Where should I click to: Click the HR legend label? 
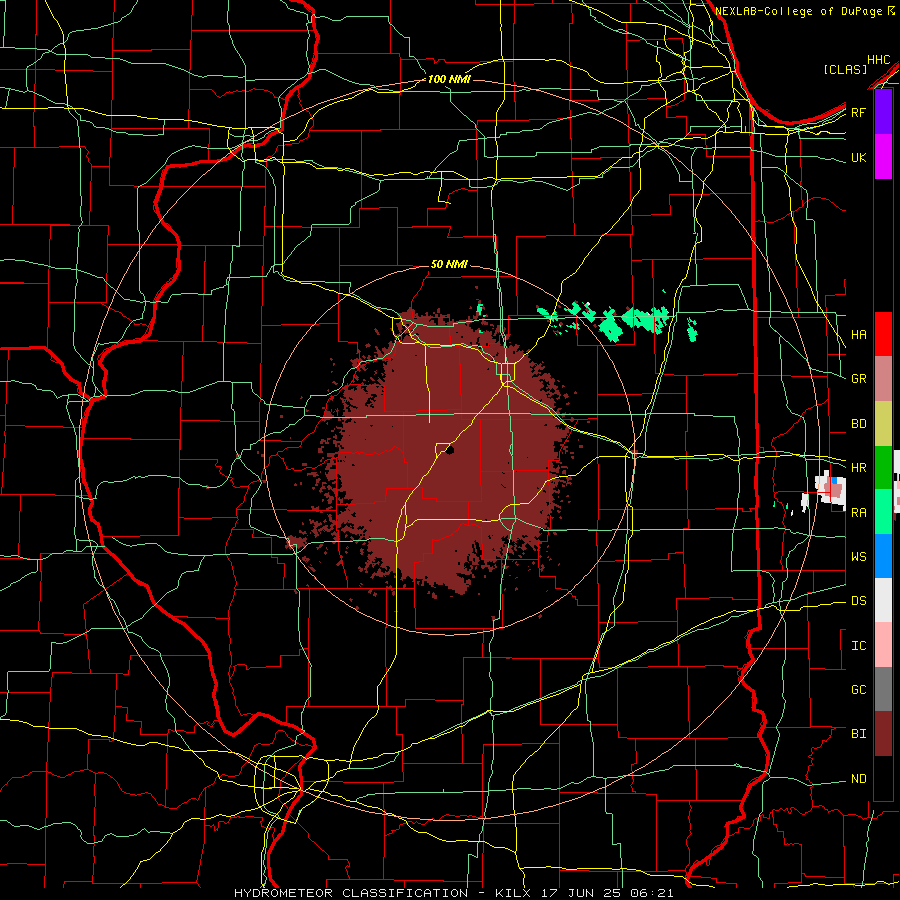(x=858, y=468)
